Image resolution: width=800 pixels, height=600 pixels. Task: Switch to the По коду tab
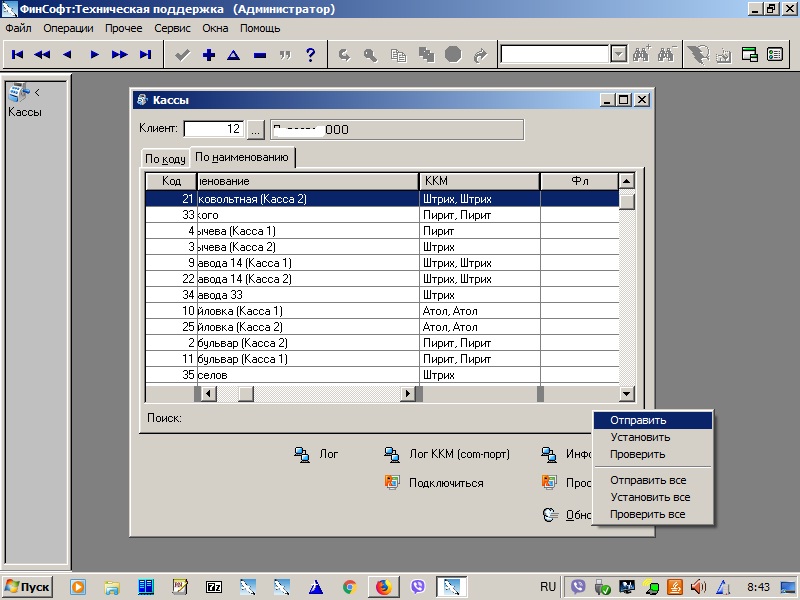pyautogui.click(x=165, y=159)
